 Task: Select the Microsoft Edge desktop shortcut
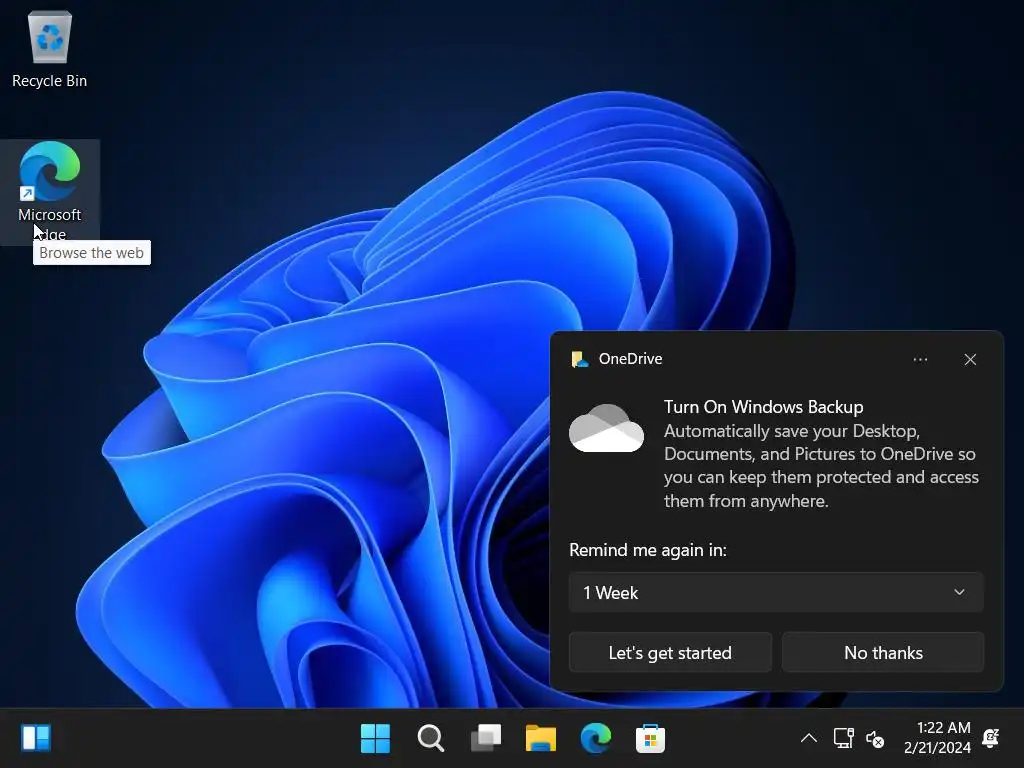(50, 191)
